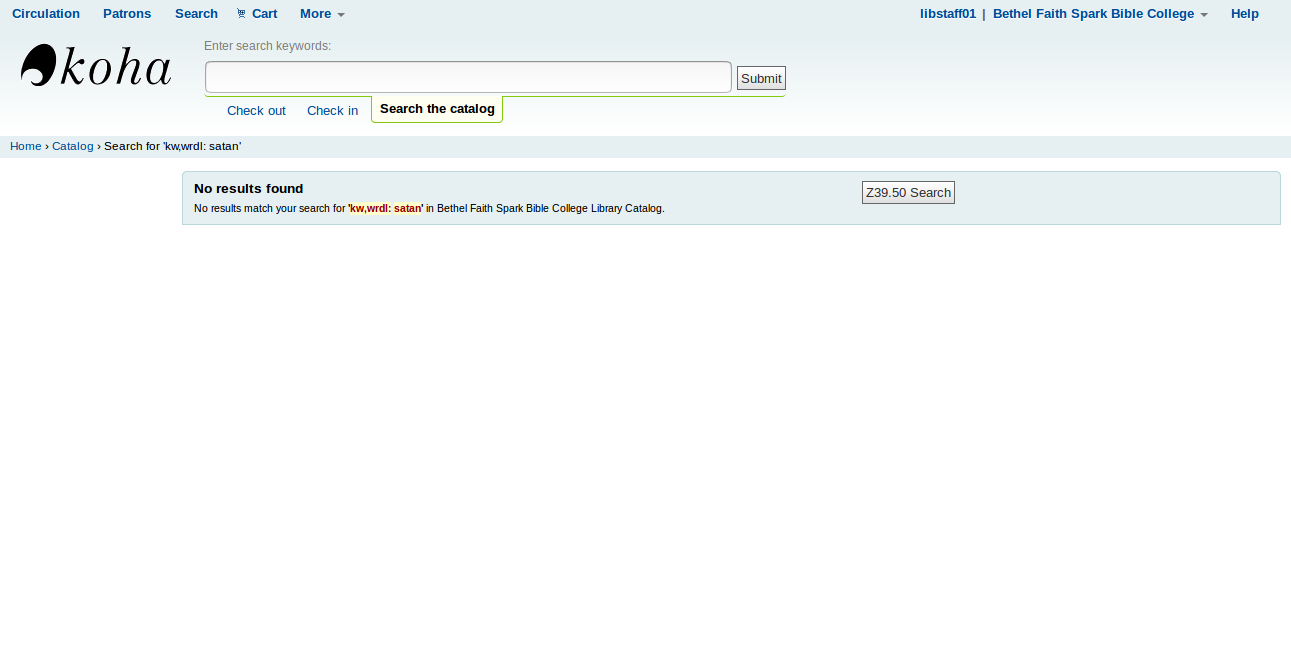The height and width of the screenshot is (670, 1291).
Task: Switch to the Check out tab
Action: click(x=256, y=111)
